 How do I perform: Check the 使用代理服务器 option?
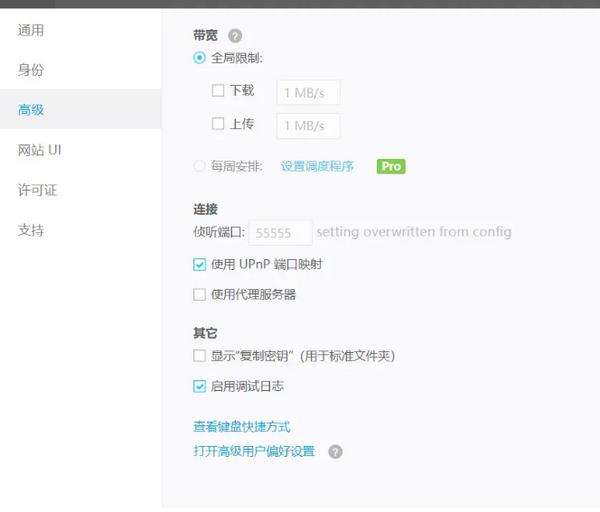(x=200, y=295)
